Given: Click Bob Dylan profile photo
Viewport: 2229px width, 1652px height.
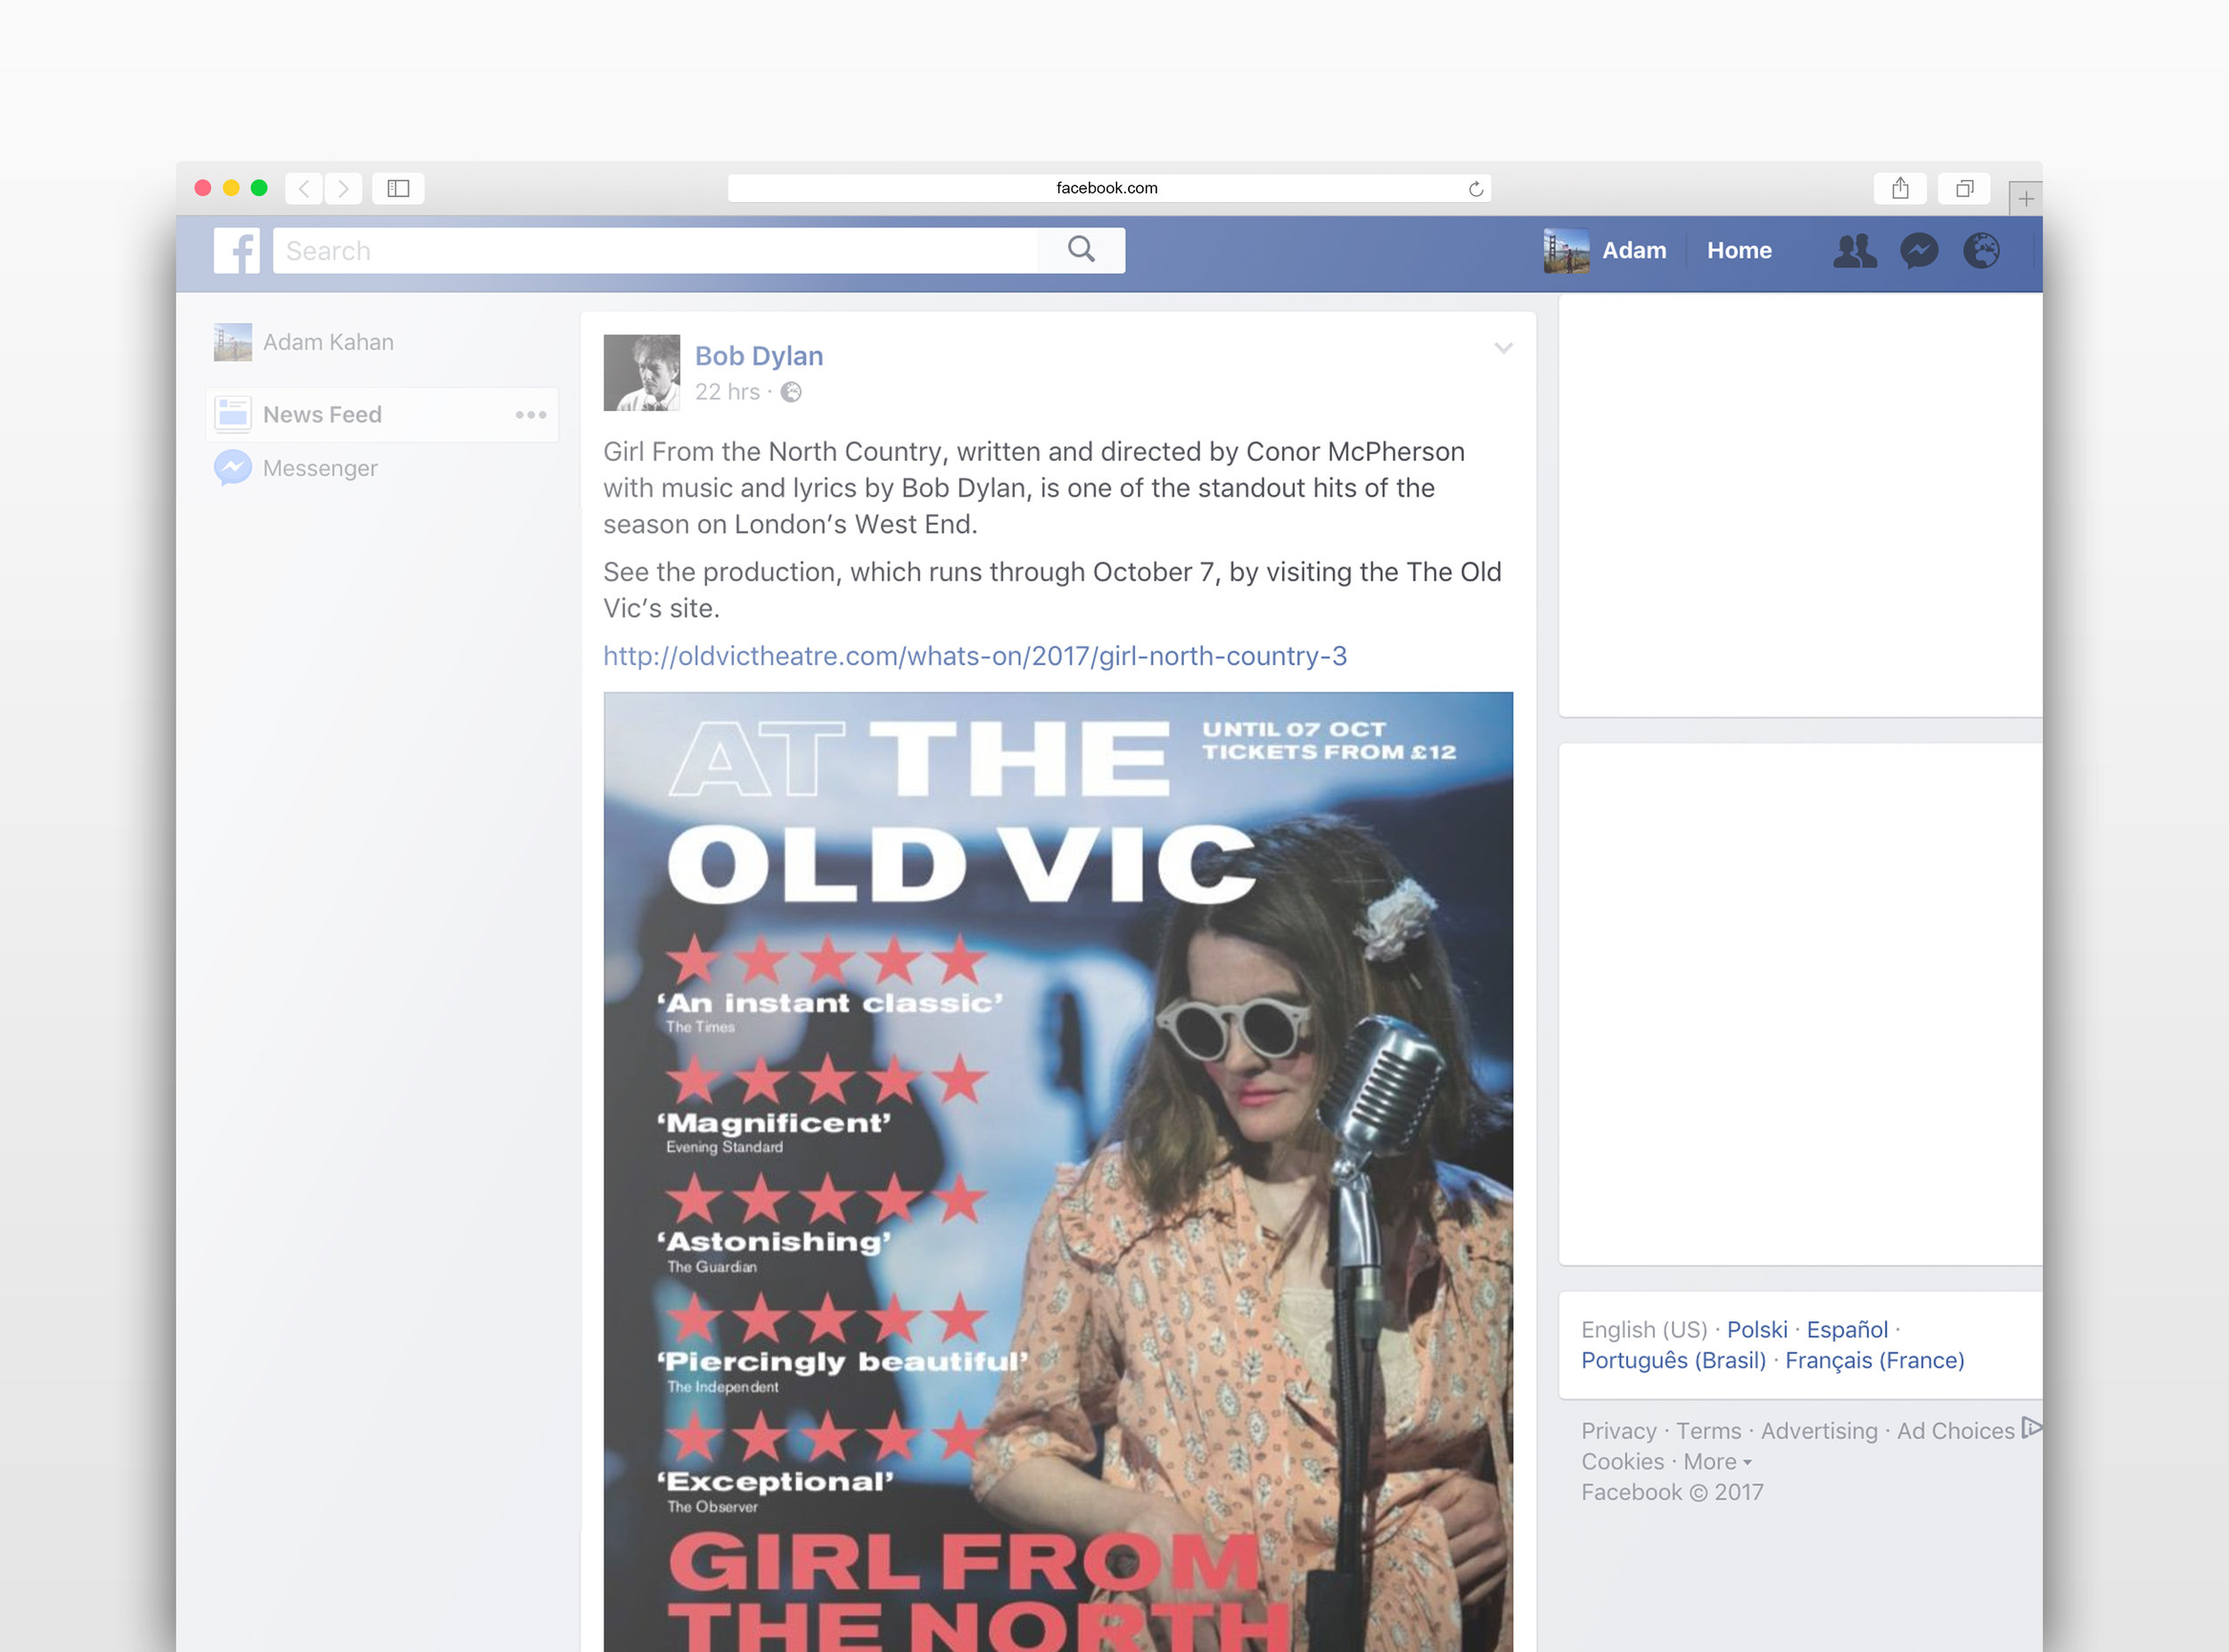Looking at the screenshot, I should click(x=642, y=373).
